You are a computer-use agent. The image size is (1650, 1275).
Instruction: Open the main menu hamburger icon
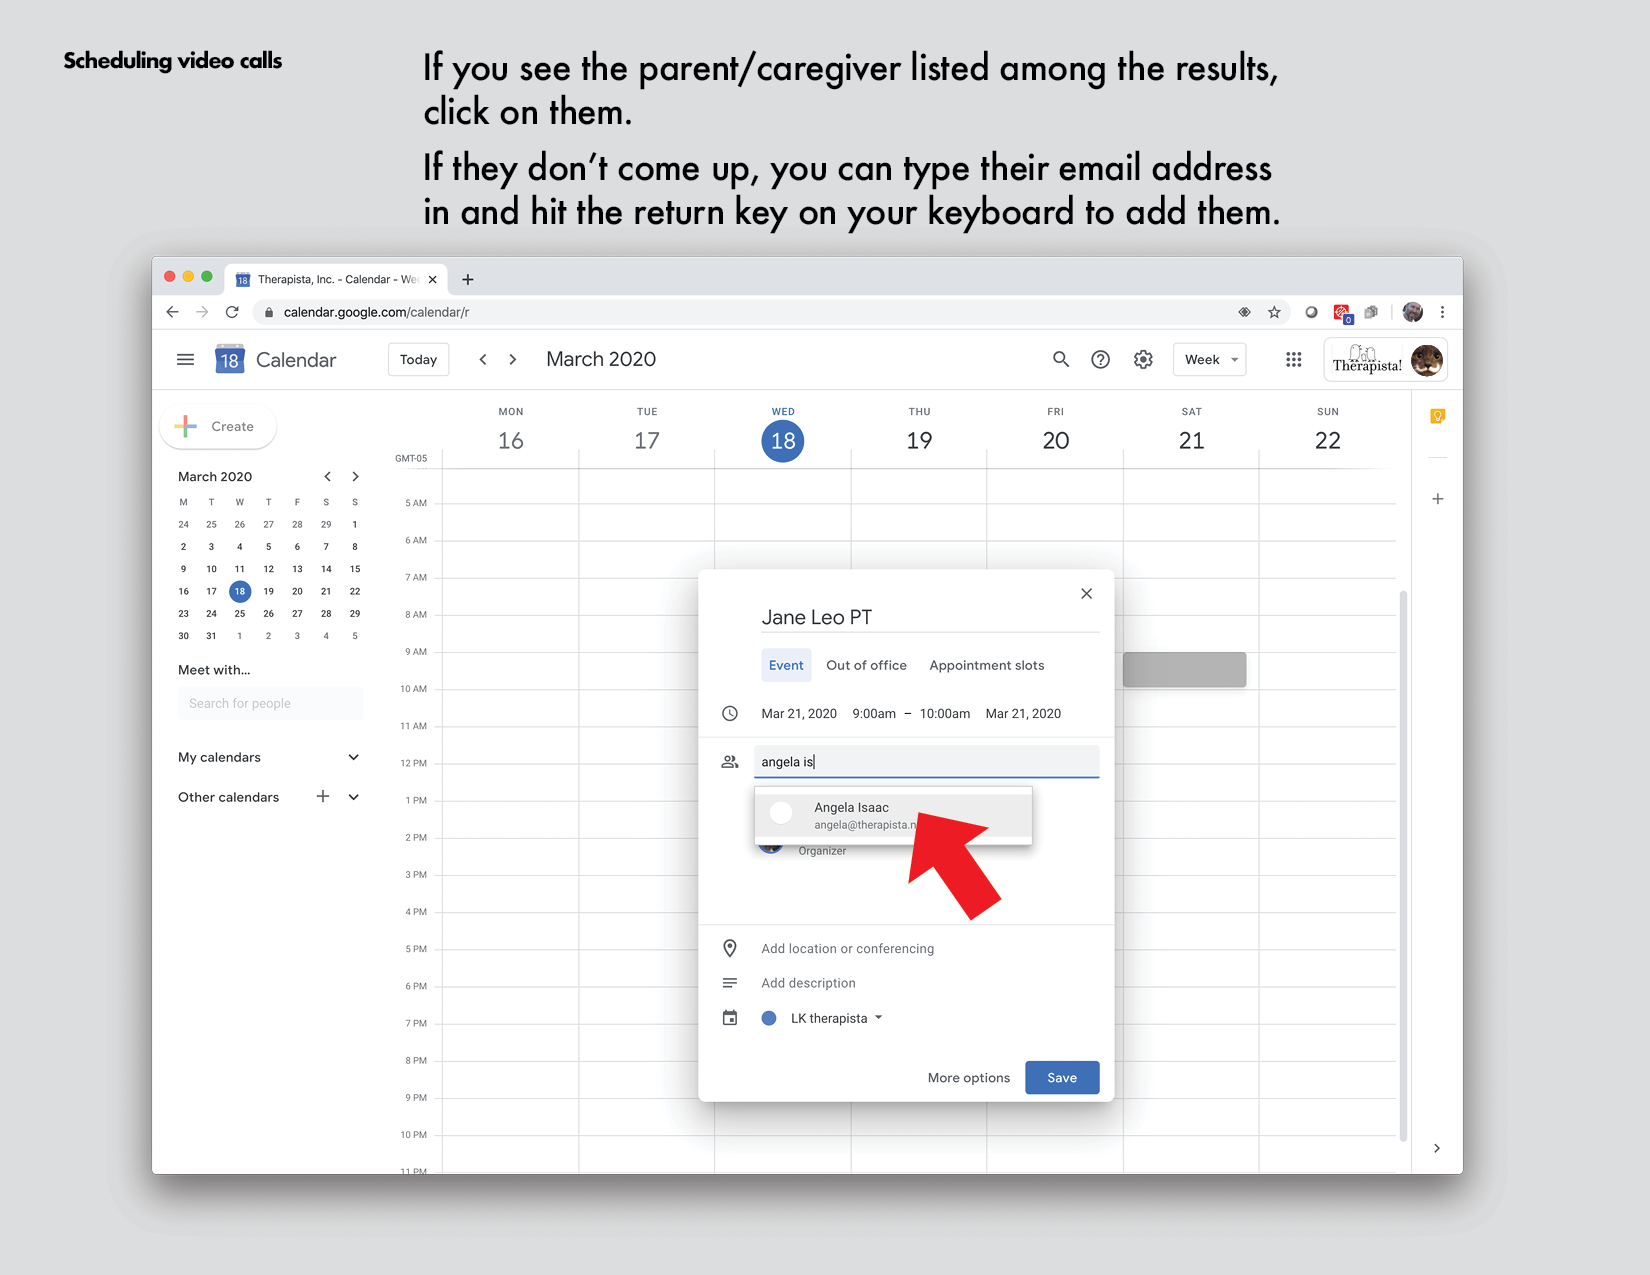185,360
